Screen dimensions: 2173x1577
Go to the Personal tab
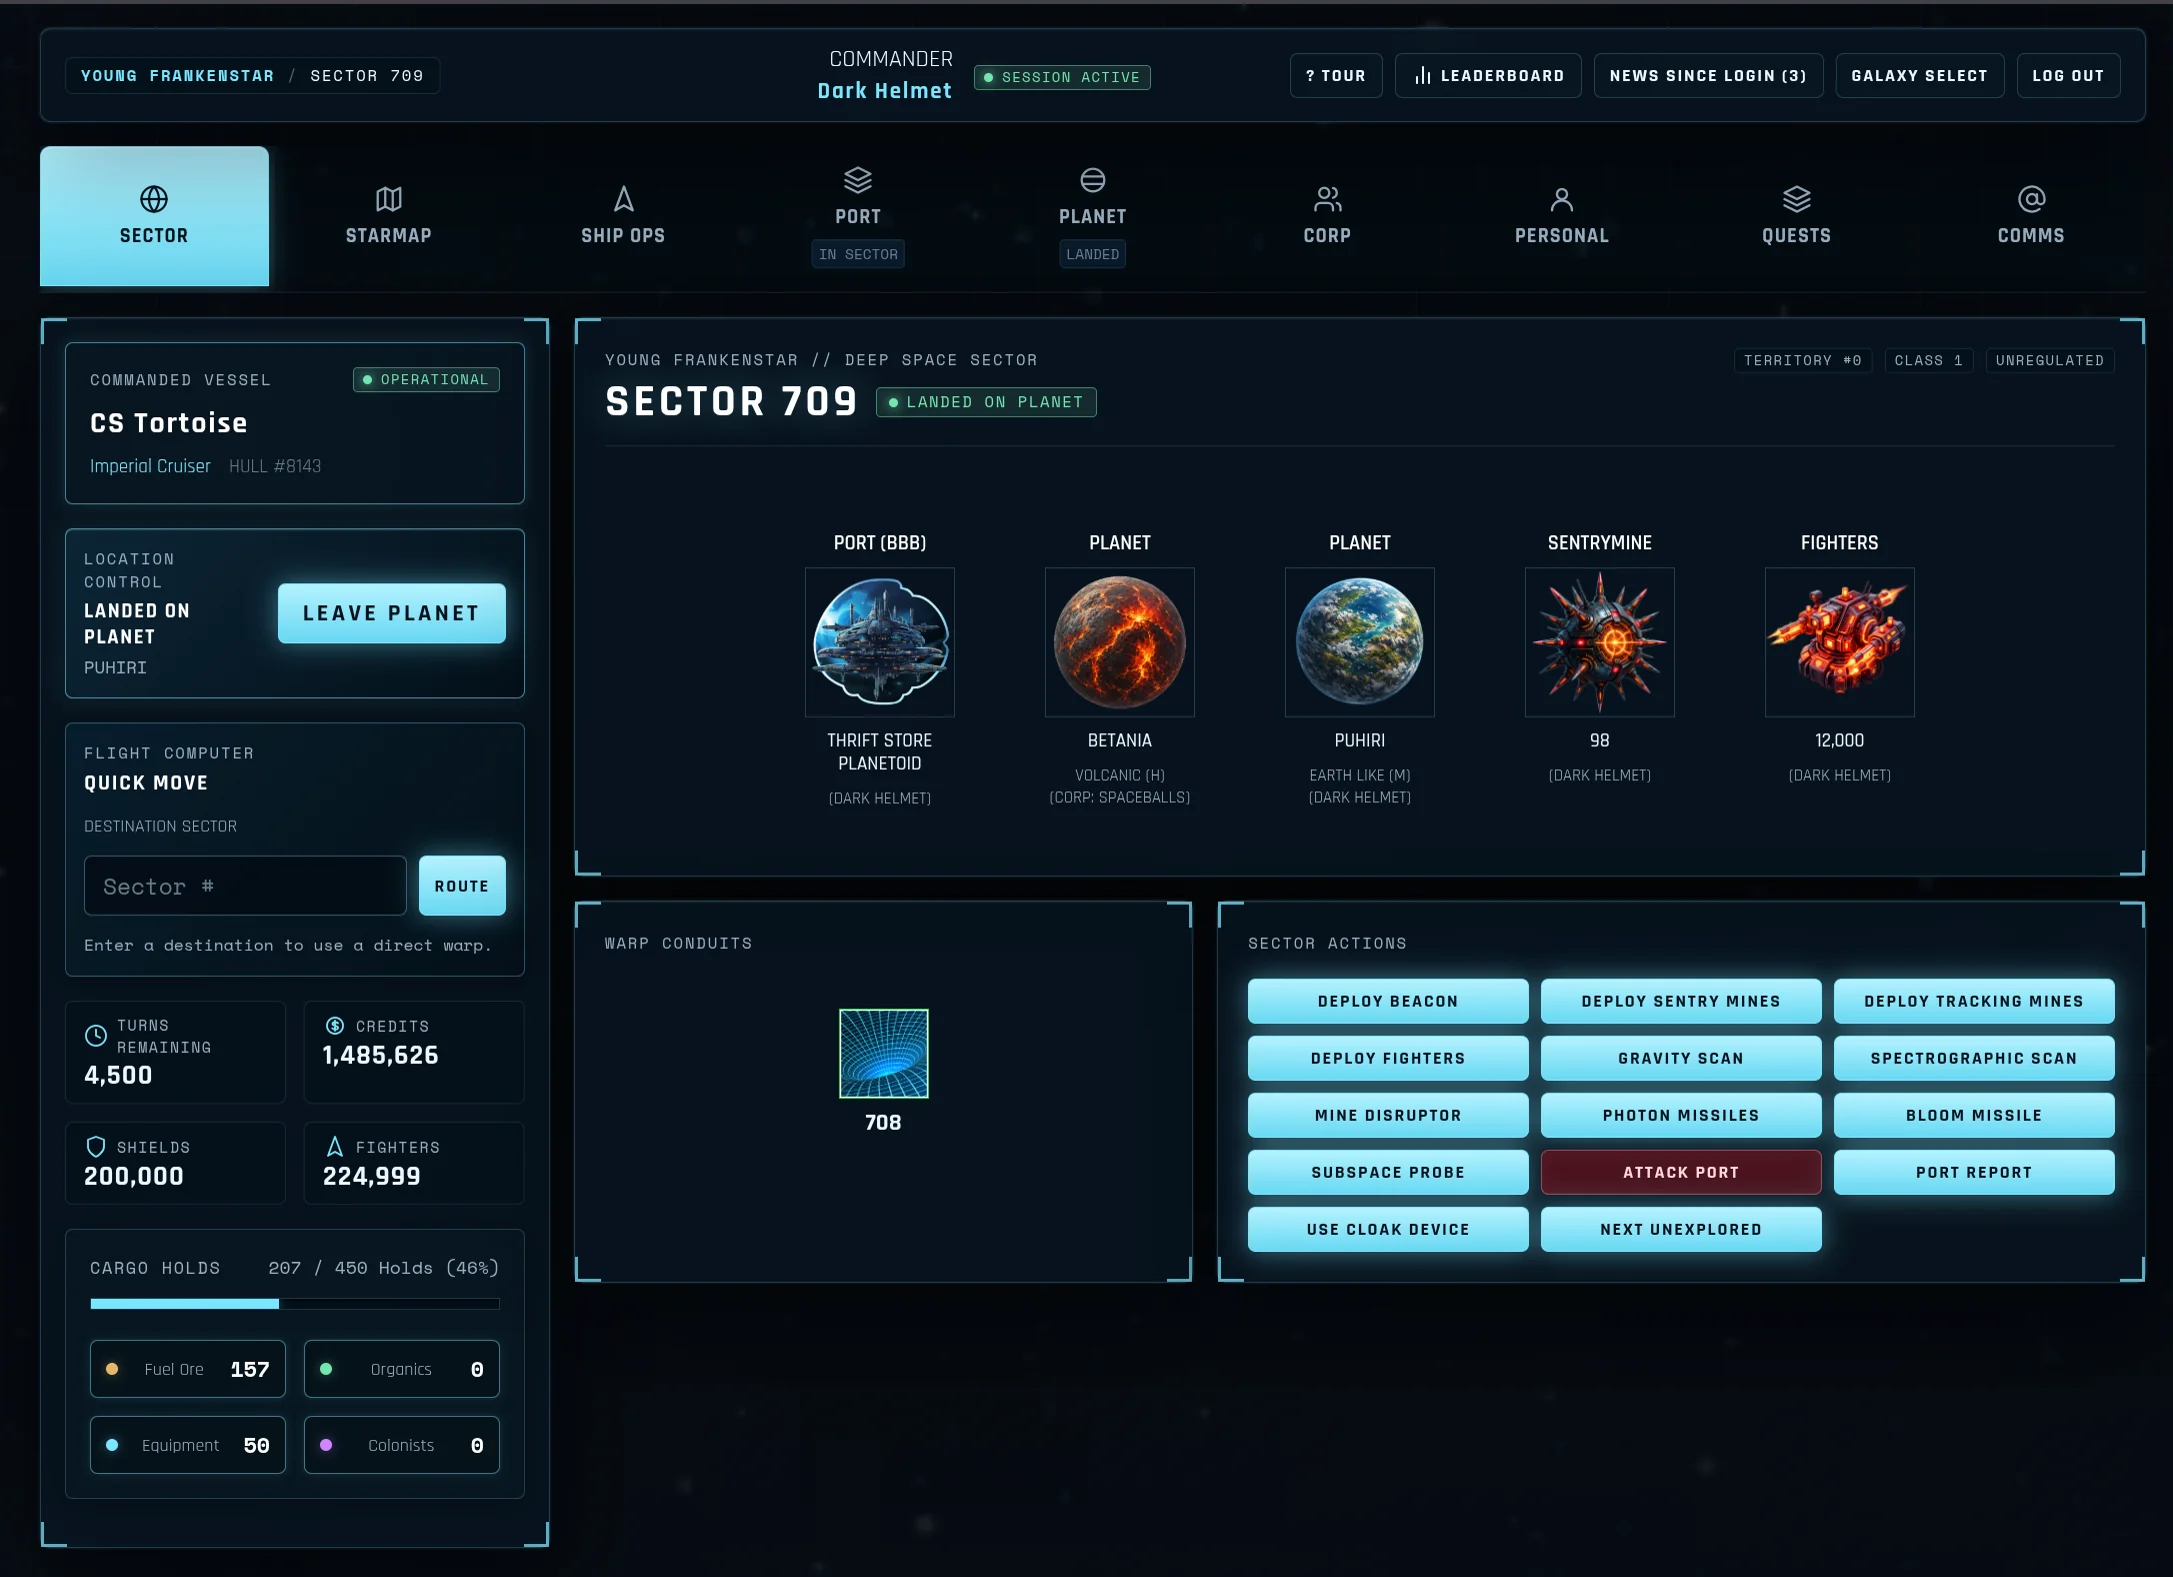click(1562, 216)
